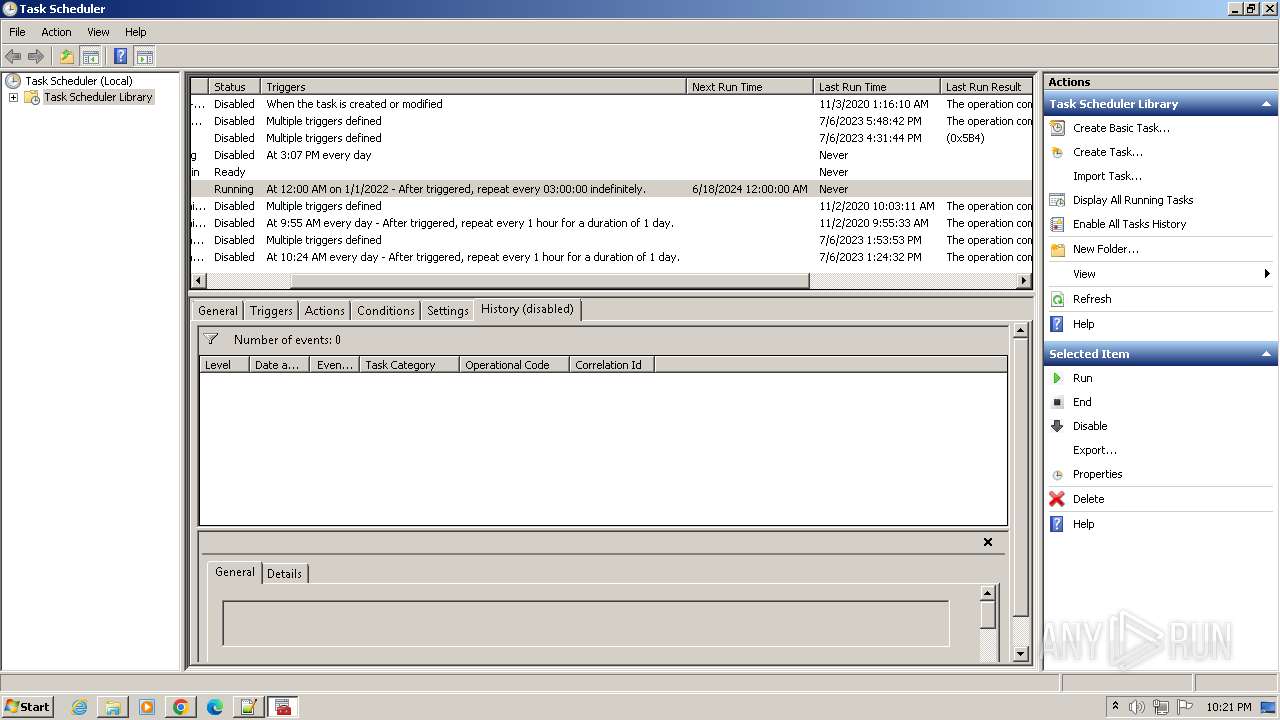Screen dimensions: 1280x720
Task: Switch to the Triggers tab
Action: click(271, 311)
